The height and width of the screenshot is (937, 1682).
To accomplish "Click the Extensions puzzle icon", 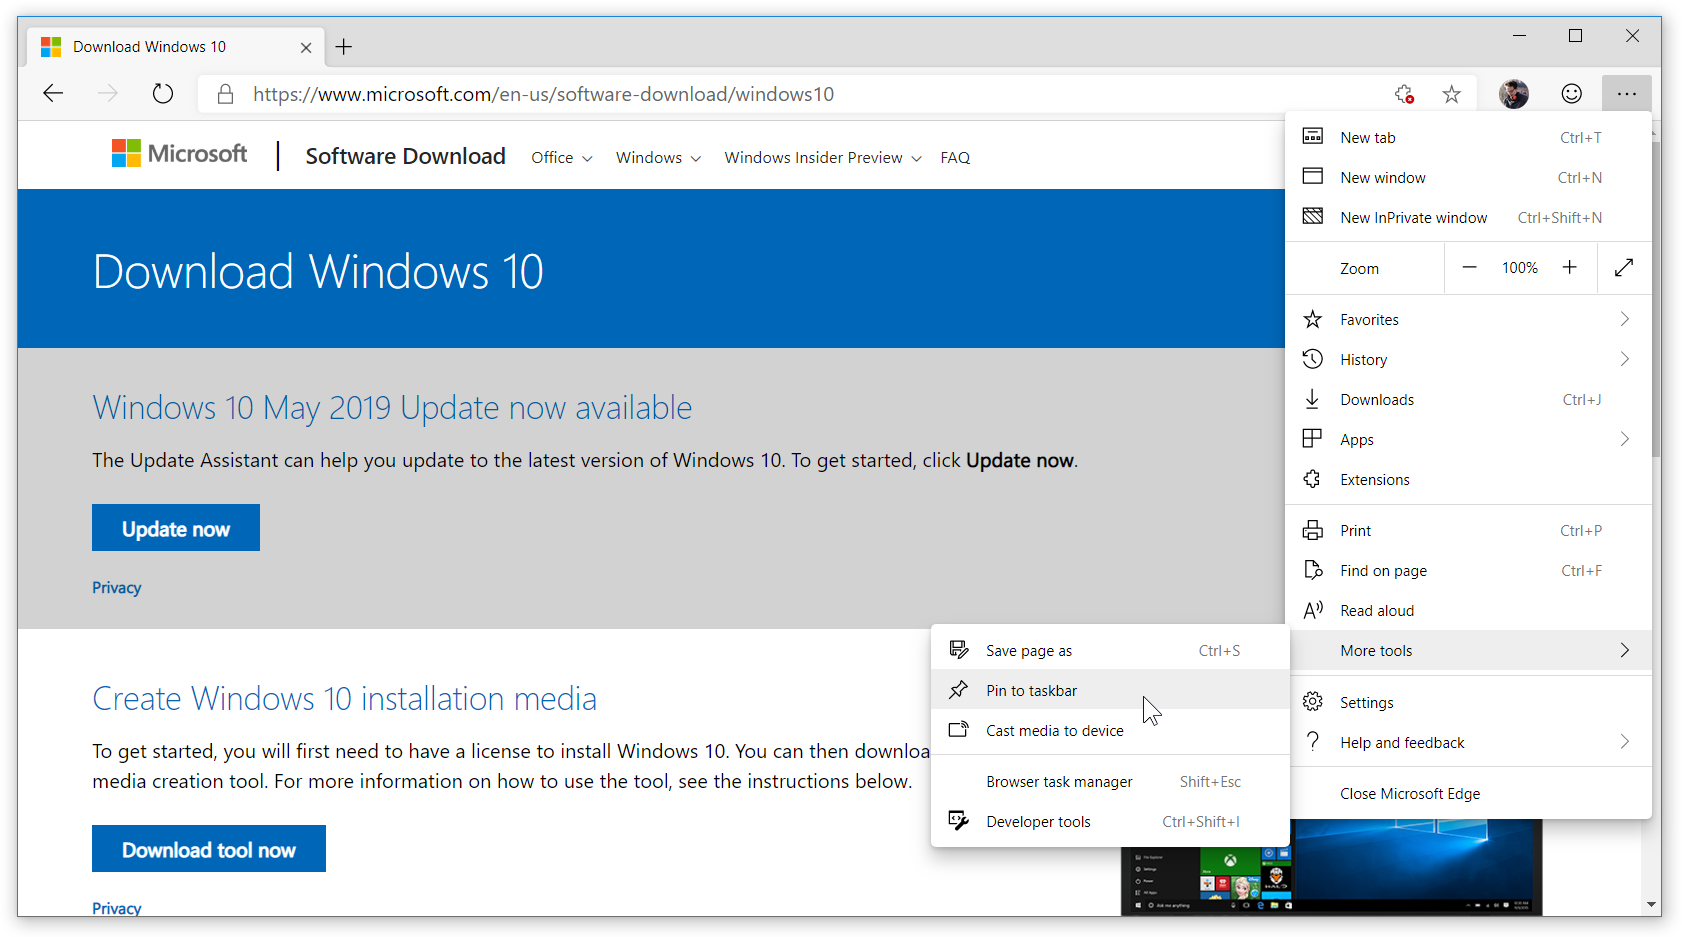I will 1313,479.
